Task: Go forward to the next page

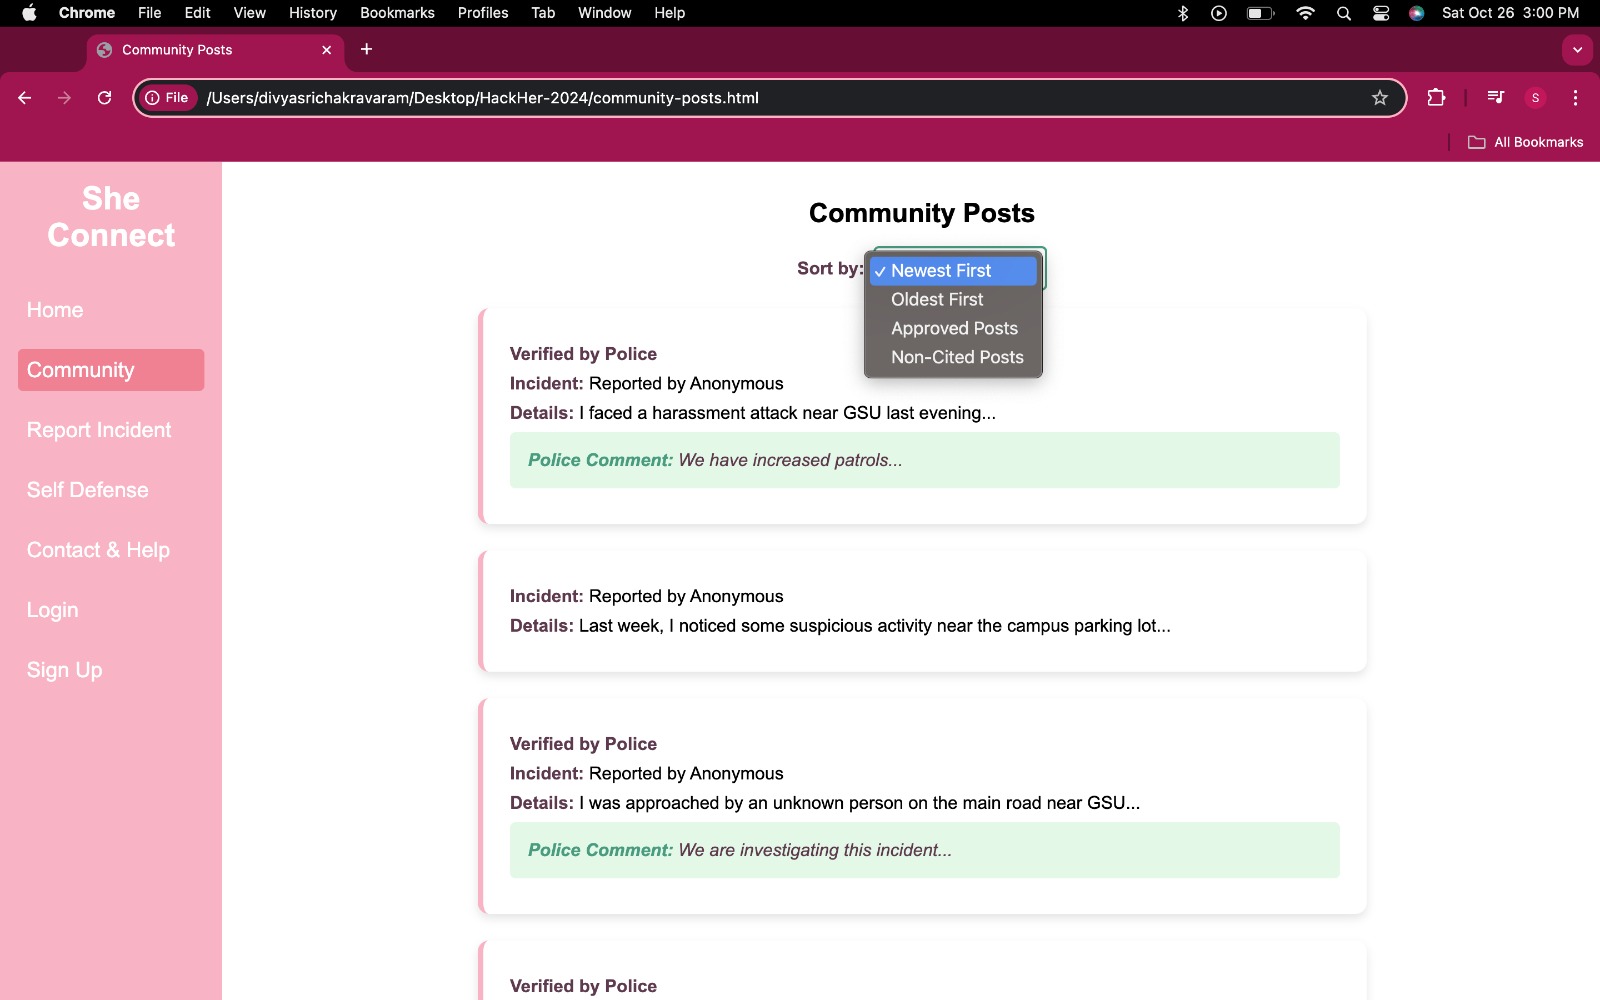Action: point(65,98)
